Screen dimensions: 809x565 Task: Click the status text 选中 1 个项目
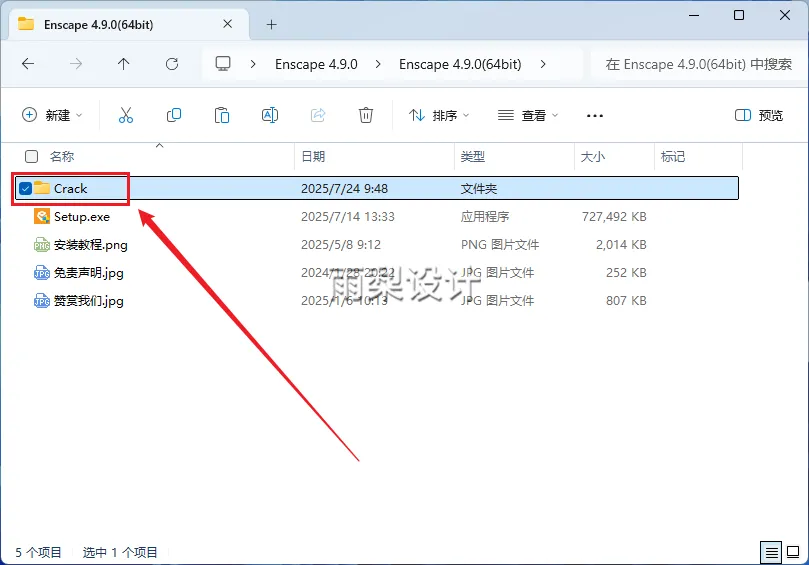(x=120, y=552)
